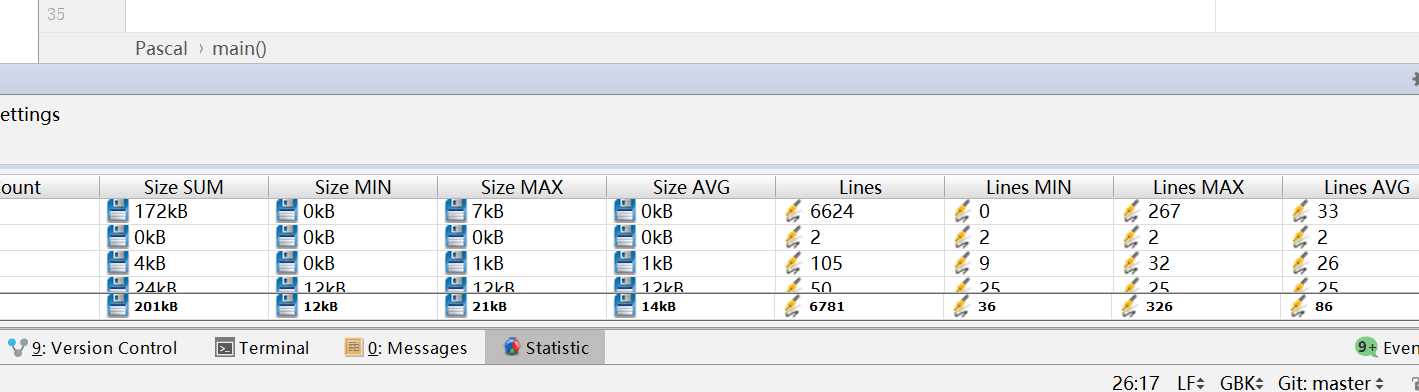This screenshot has width=1419, height=392.
Task: Select the 326 total Lines MAX cell
Action: tap(1198, 306)
